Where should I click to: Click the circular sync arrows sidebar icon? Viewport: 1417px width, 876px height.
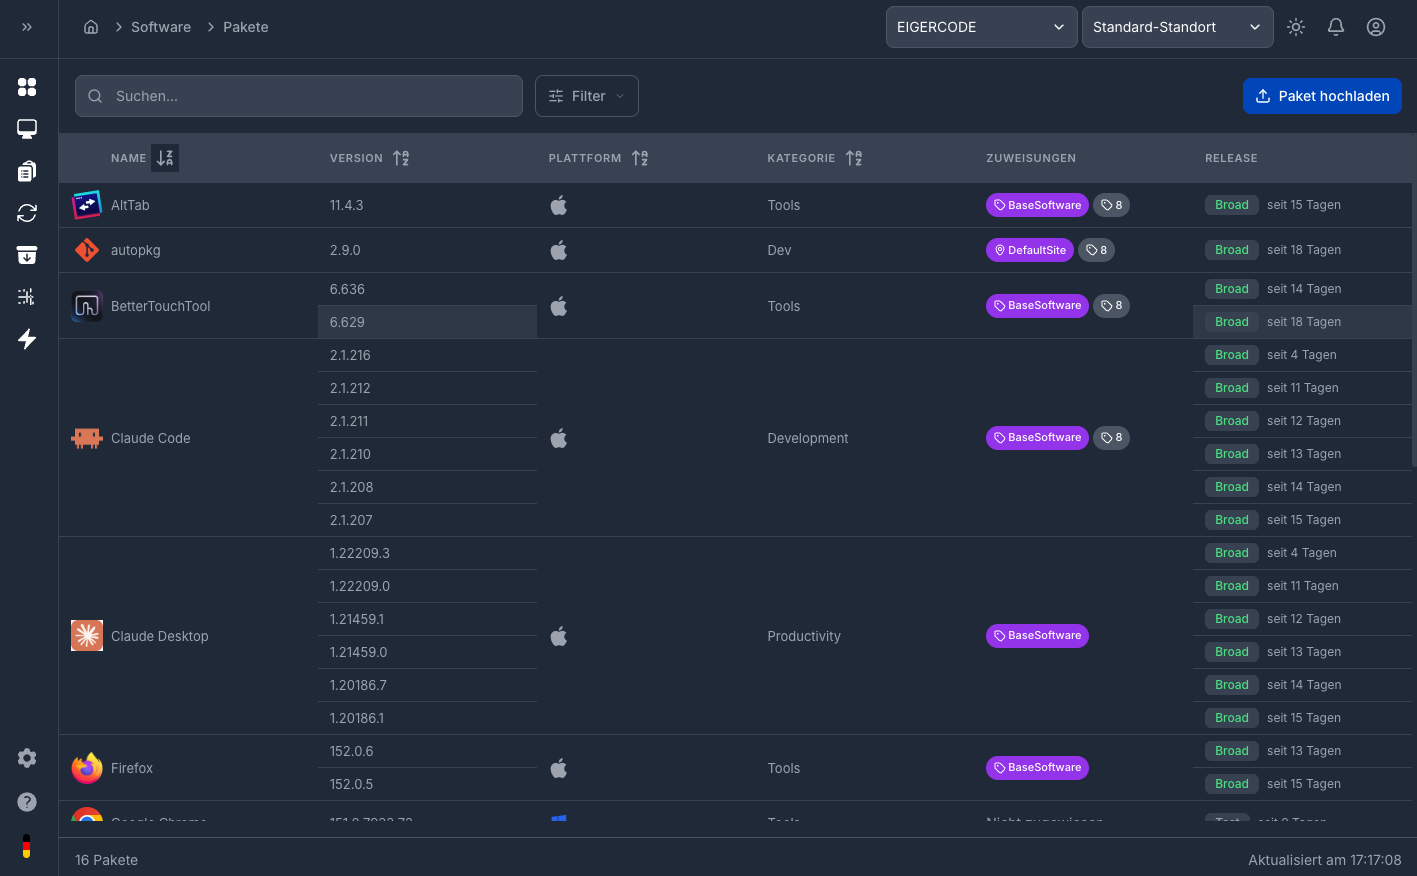pos(27,213)
